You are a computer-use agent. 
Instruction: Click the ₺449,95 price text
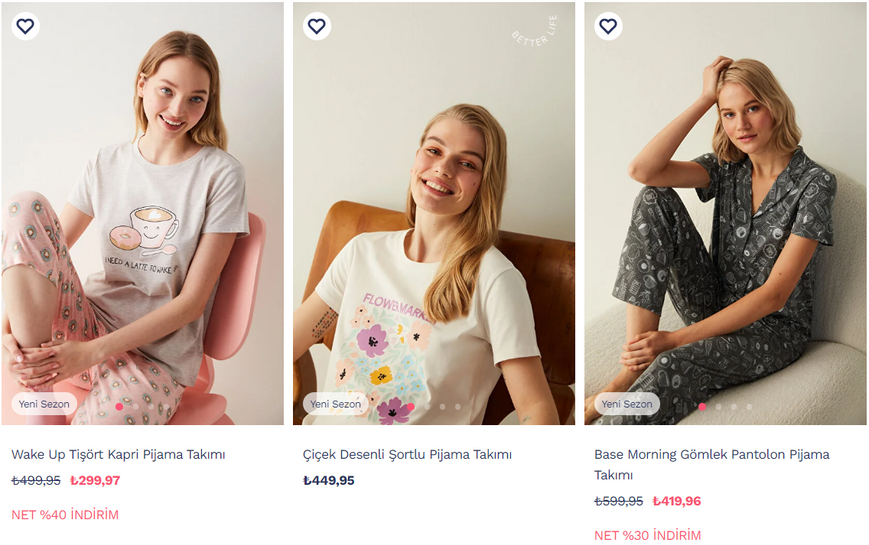[329, 480]
